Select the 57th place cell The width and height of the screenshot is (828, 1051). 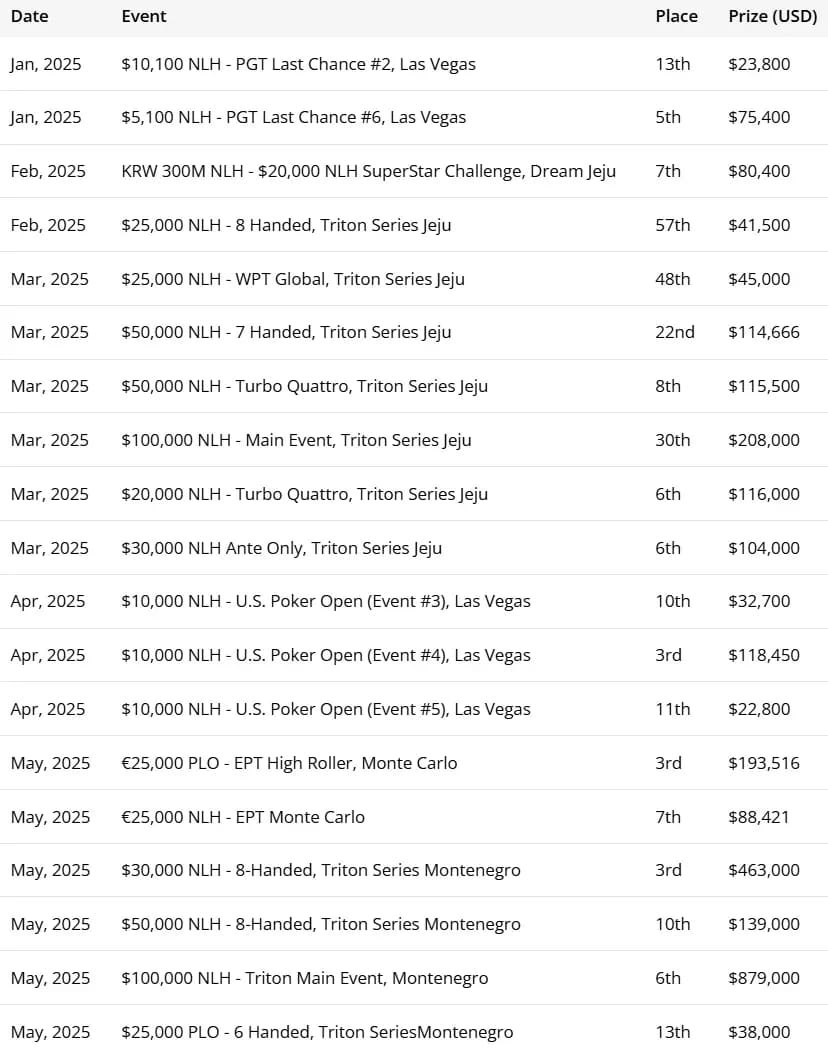coord(673,225)
